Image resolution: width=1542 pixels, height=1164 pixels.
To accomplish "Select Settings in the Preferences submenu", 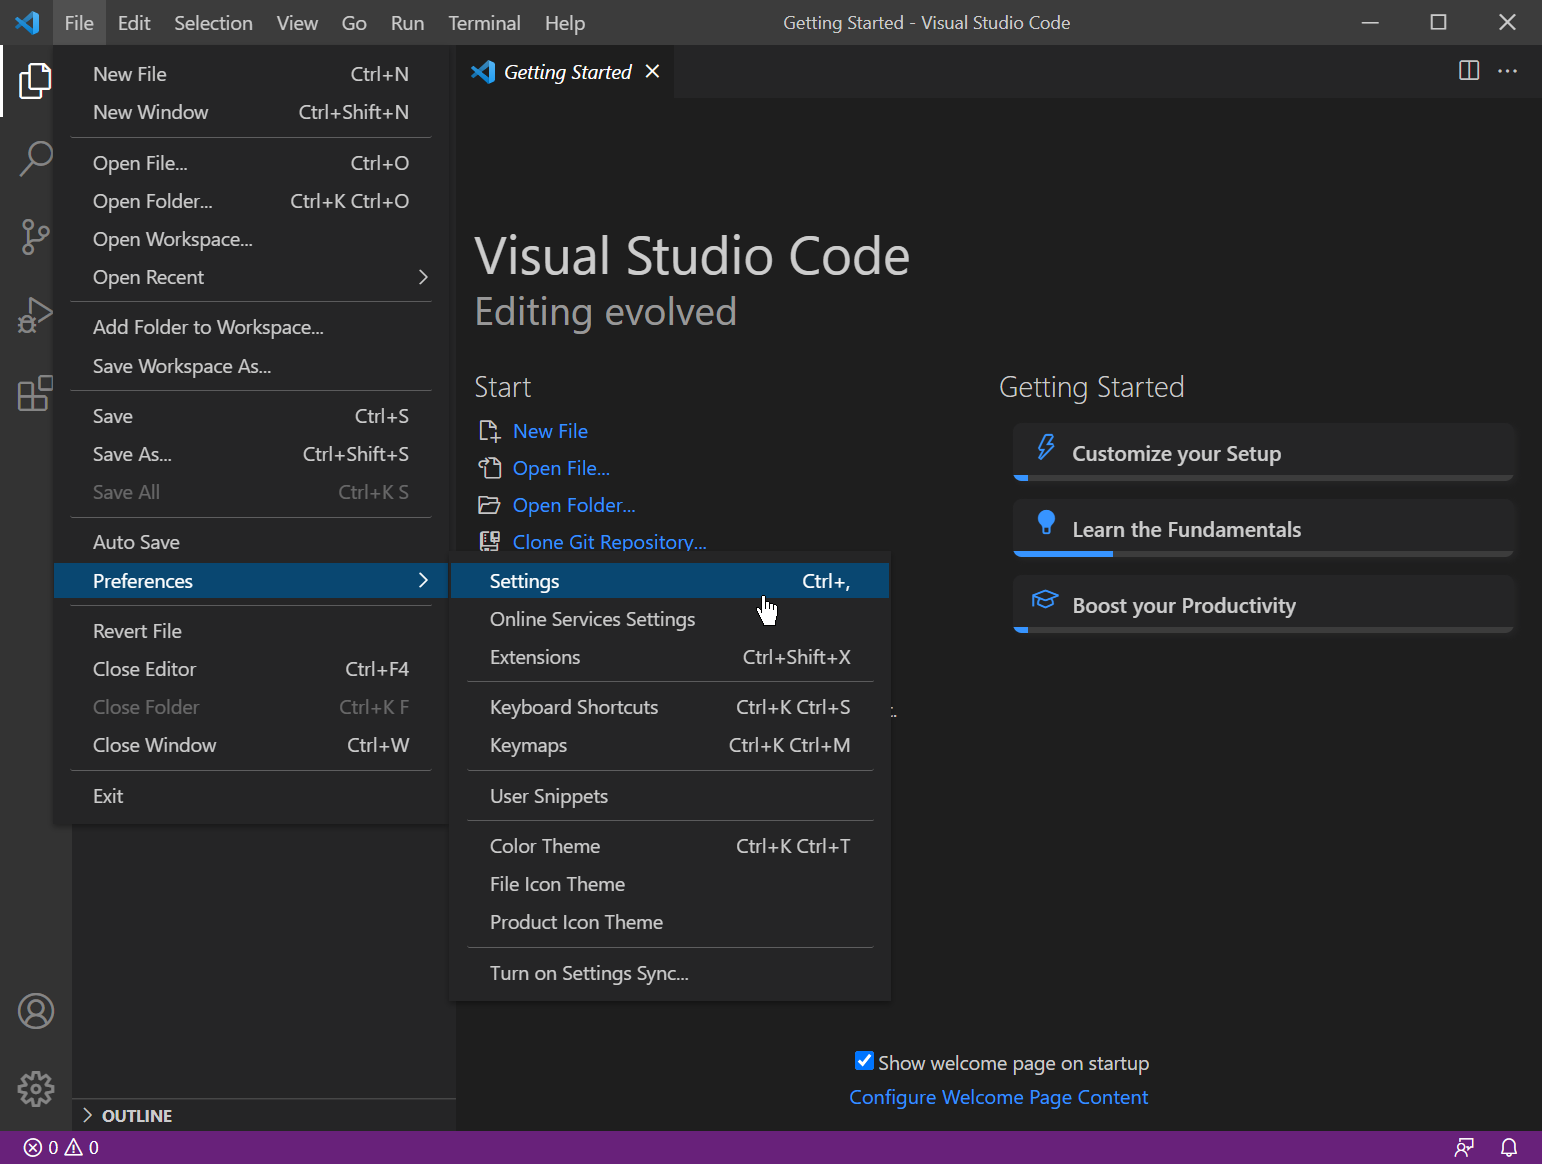I will [670, 581].
